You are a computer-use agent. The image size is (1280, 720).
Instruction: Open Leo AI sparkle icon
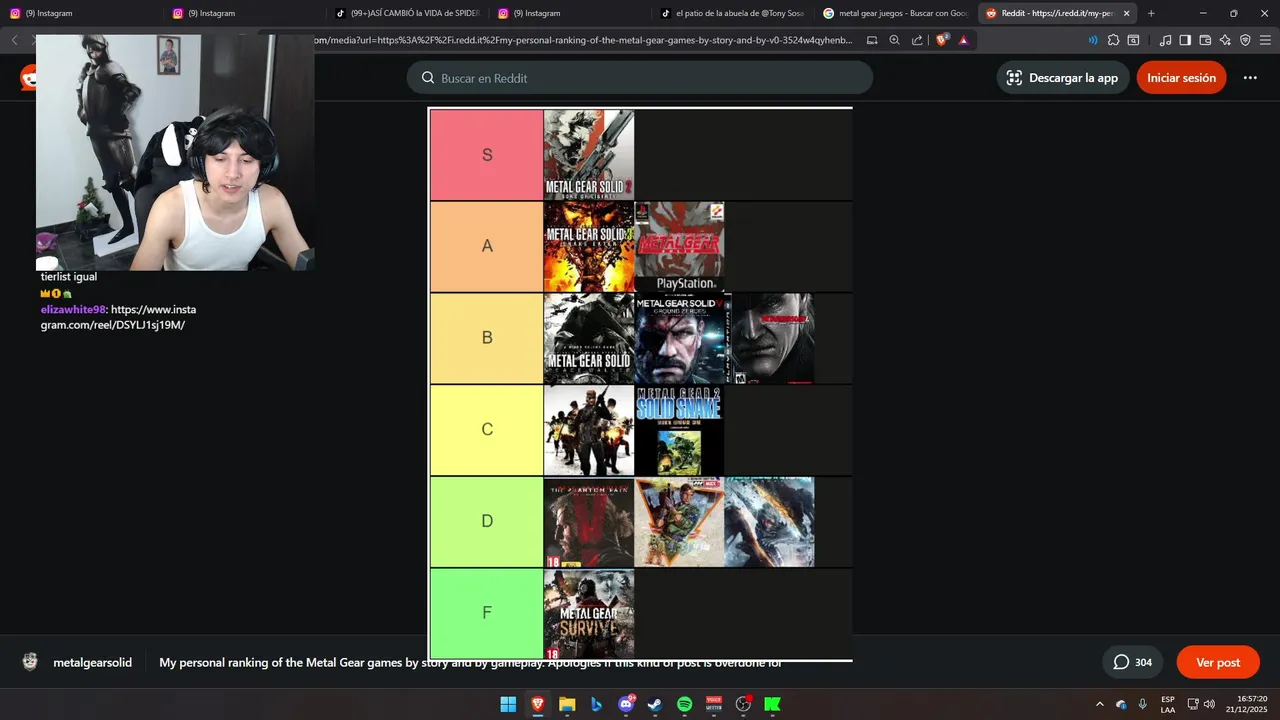pos(1225,40)
